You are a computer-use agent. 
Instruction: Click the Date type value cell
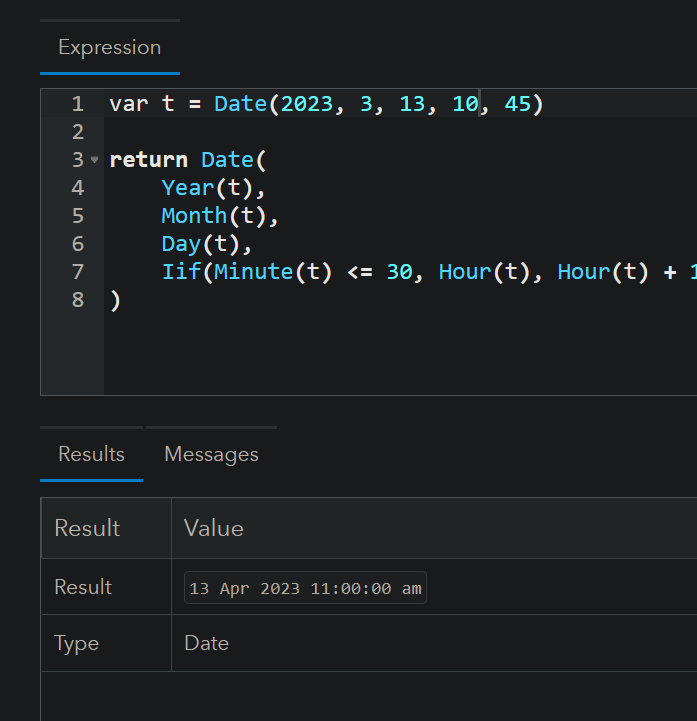pos(207,643)
